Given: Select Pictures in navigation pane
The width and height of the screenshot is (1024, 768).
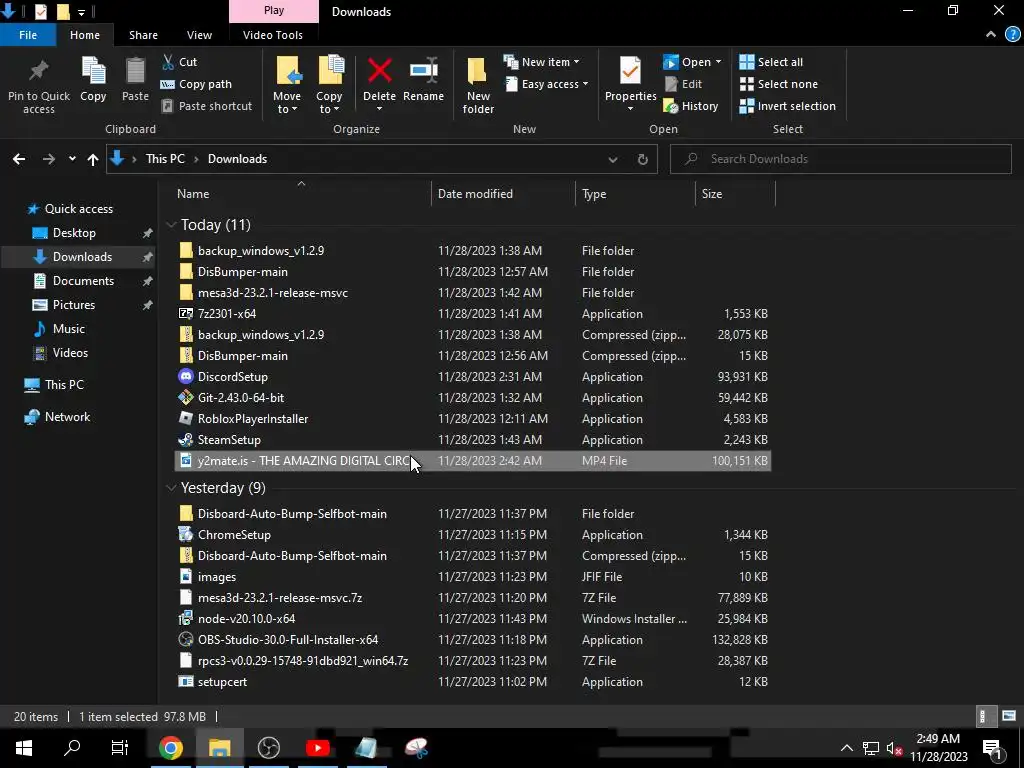Looking at the screenshot, I should click(74, 305).
